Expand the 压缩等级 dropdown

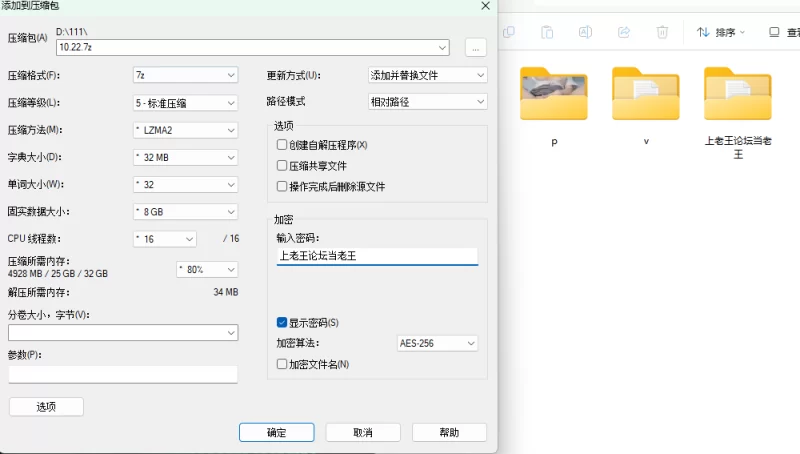[184, 103]
